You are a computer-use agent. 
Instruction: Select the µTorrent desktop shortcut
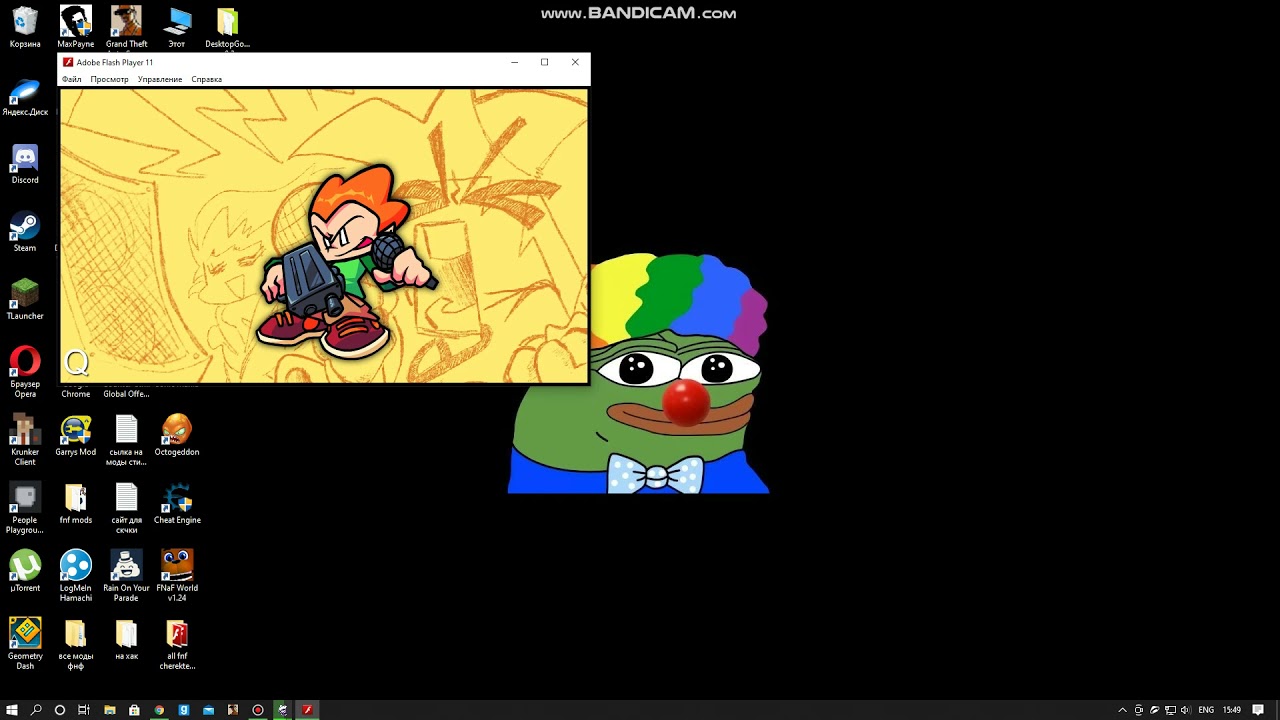pos(25,571)
